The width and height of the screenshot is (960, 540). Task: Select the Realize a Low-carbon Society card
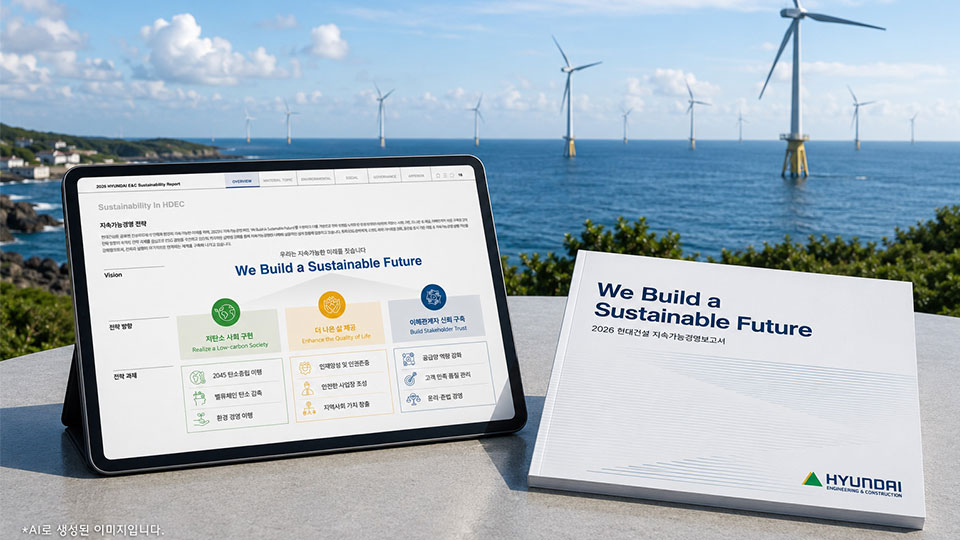click(230, 332)
